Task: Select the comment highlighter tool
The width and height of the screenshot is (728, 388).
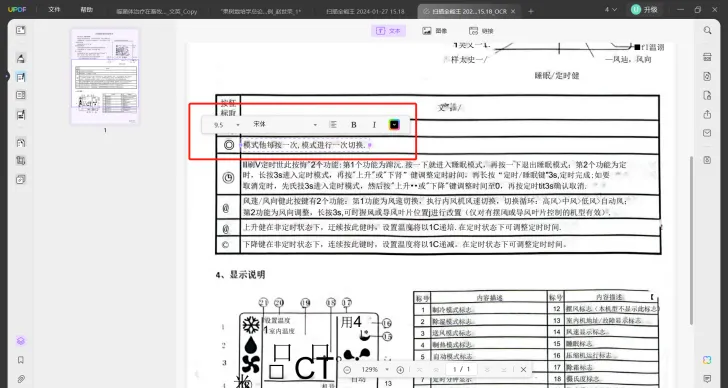Action: [20, 58]
